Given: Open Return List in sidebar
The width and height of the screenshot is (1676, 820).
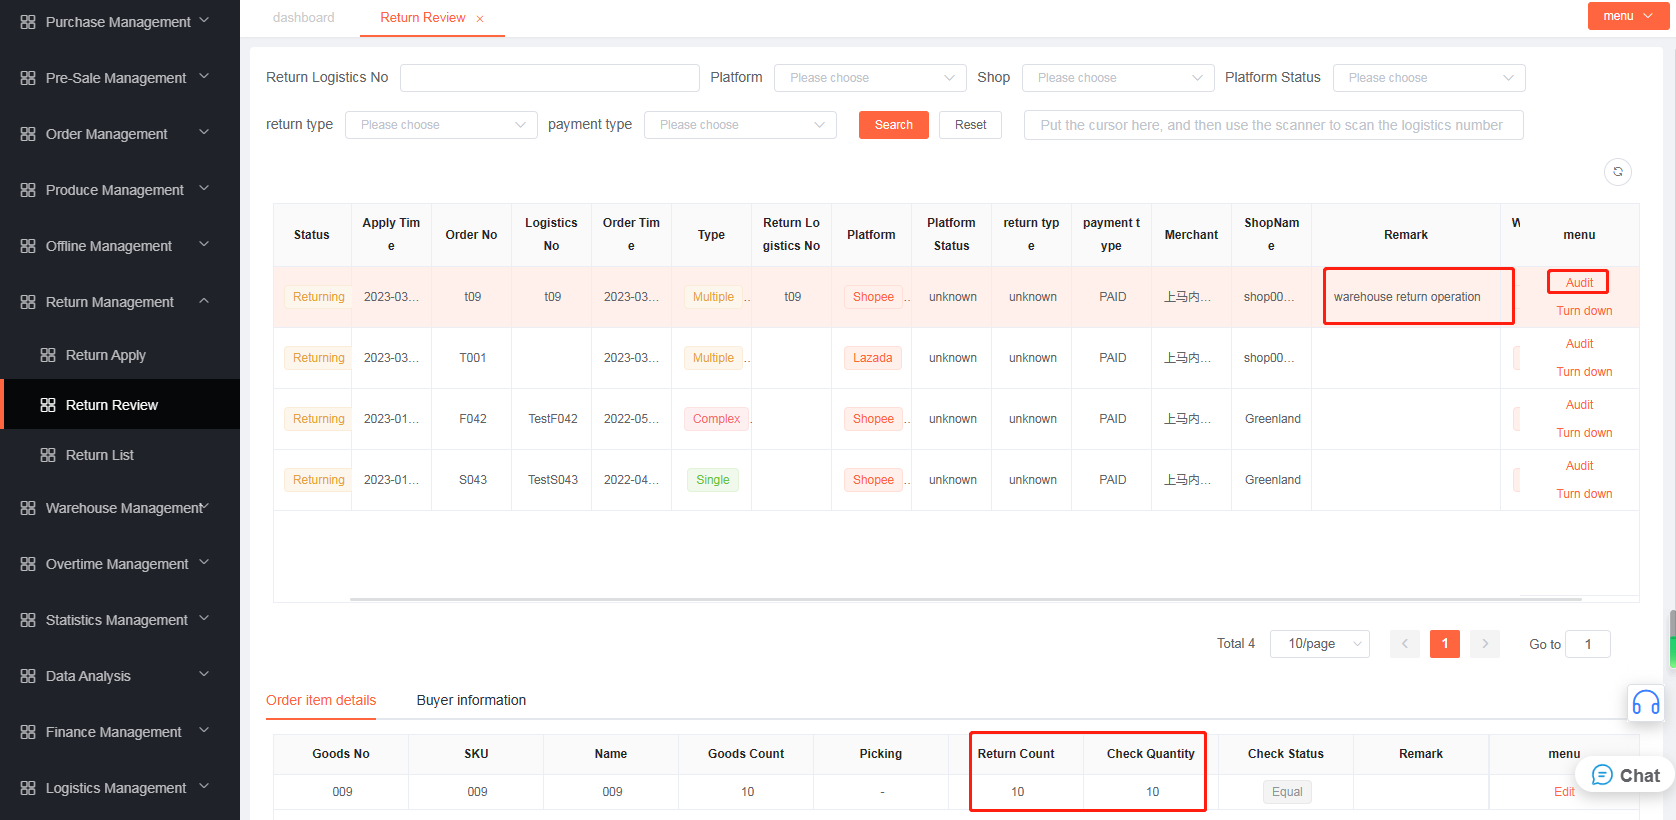Looking at the screenshot, I should 120,455.
